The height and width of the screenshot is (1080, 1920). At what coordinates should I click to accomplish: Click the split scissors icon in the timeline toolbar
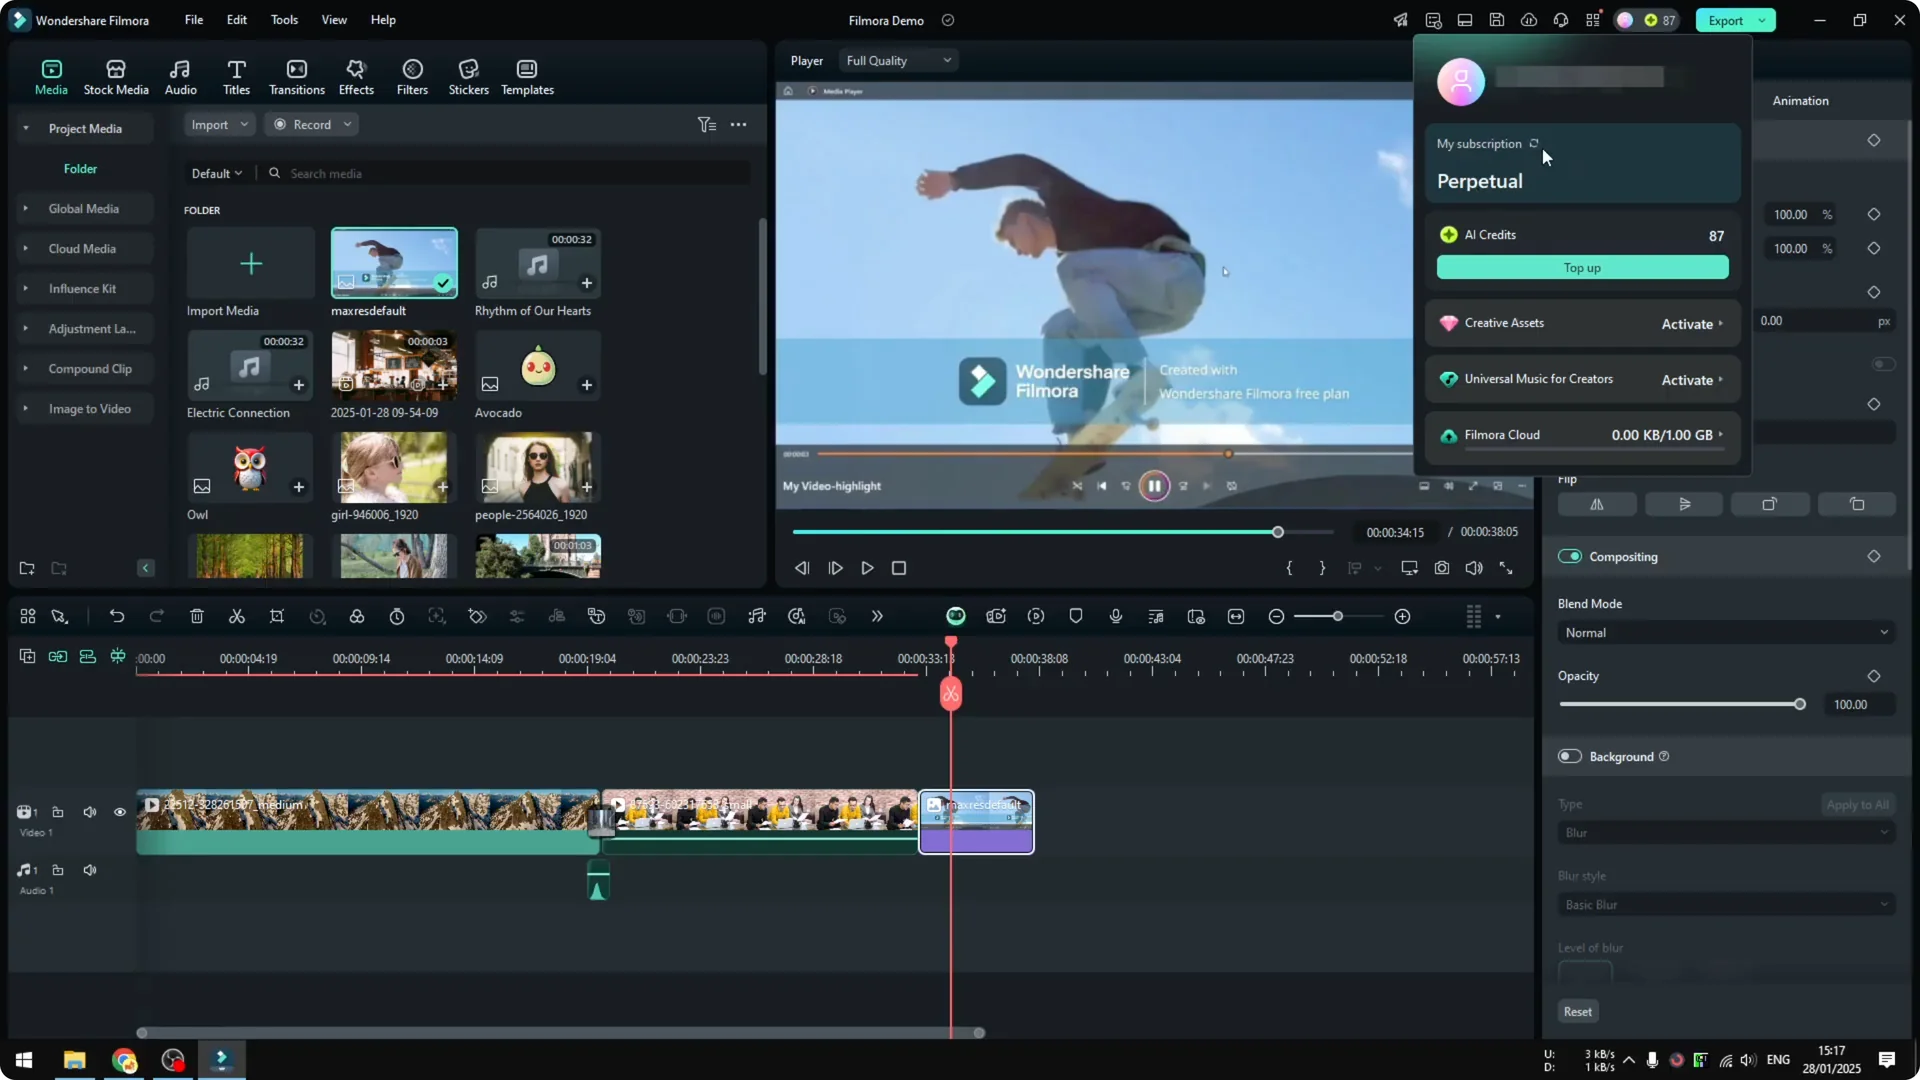[237, 616]
